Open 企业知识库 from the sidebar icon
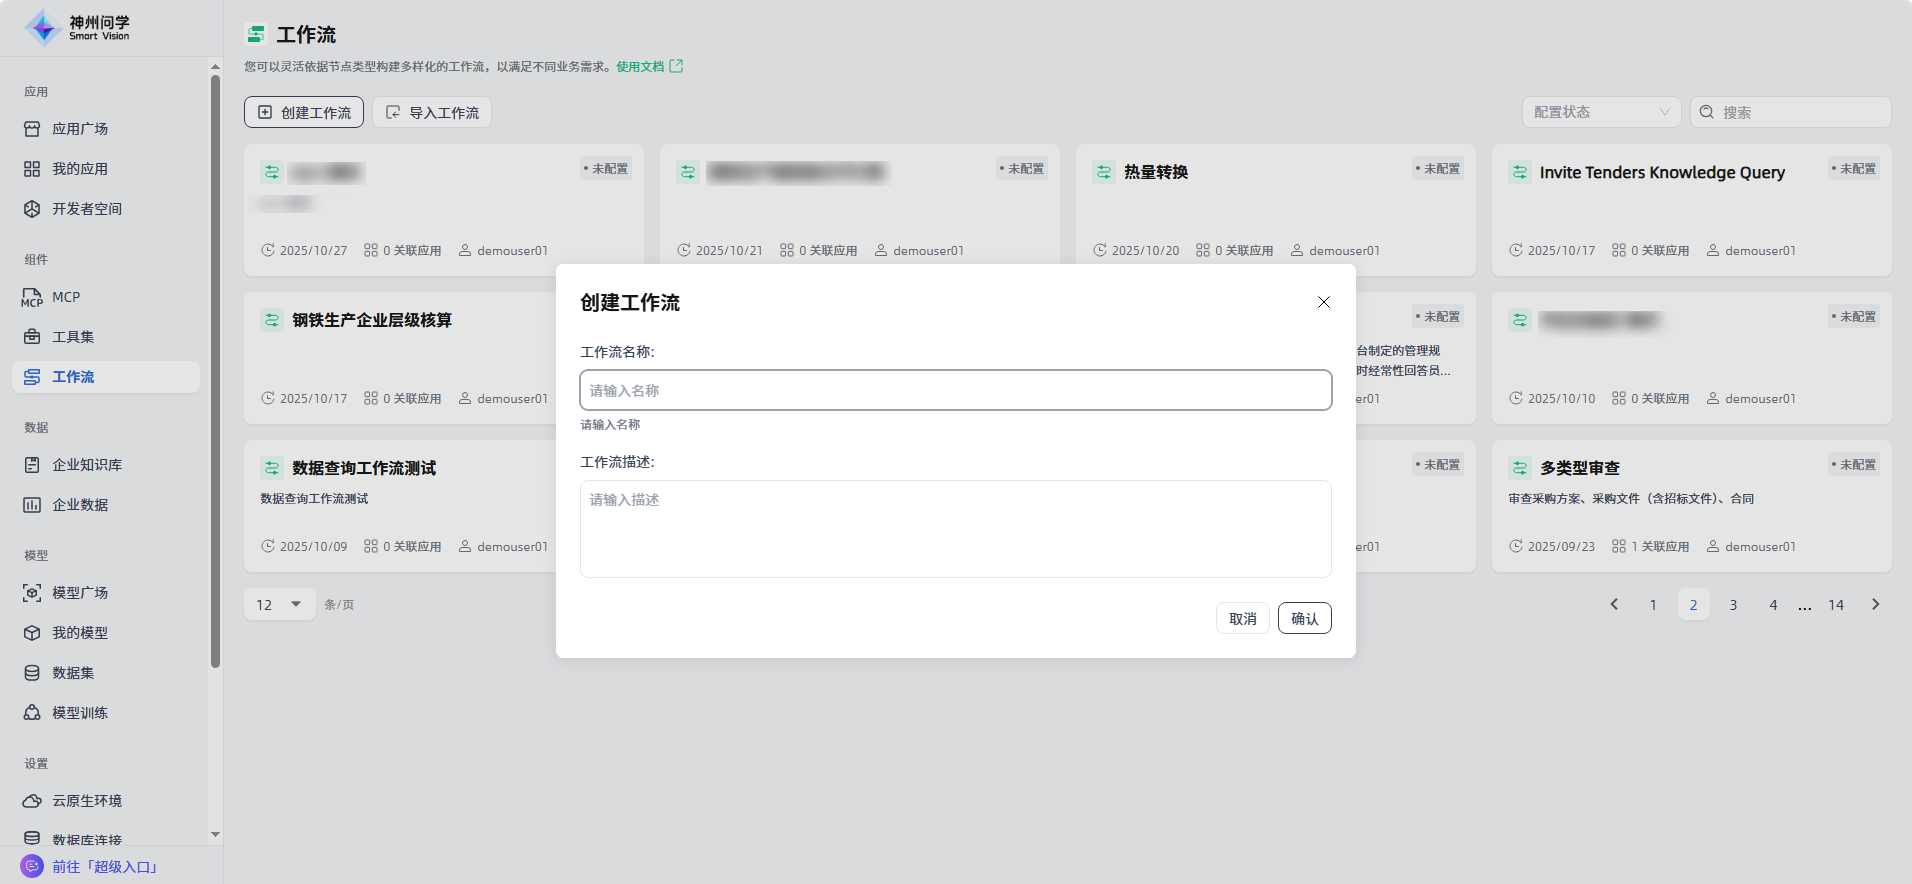 [32, 465]
